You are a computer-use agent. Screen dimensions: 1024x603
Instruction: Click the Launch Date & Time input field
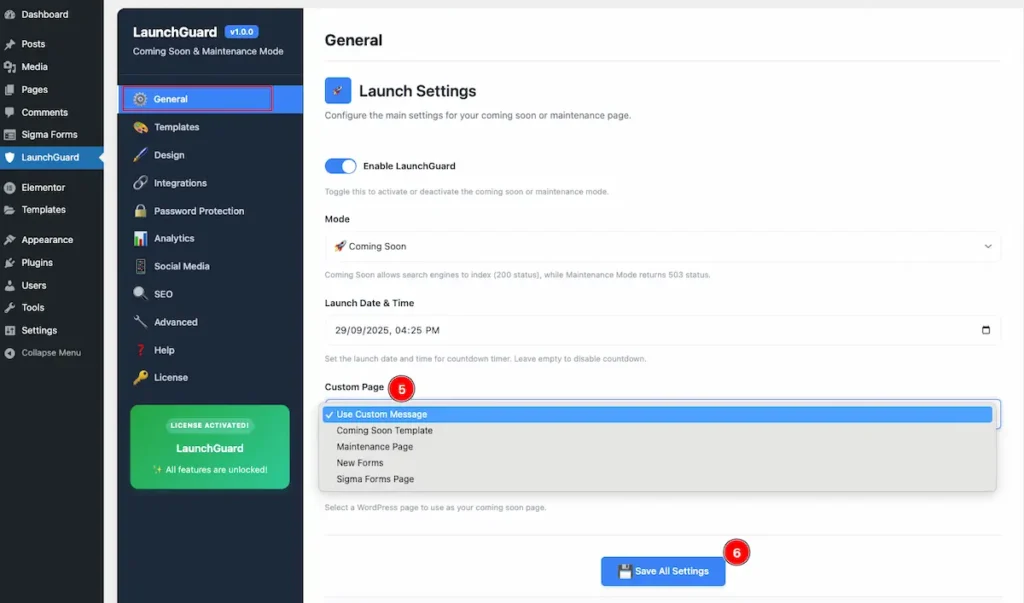coord(662,330)
